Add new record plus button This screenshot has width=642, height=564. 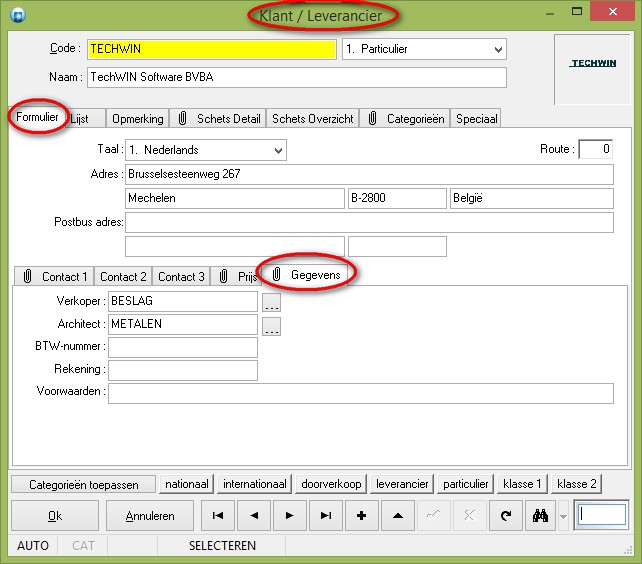click(362, 515)
